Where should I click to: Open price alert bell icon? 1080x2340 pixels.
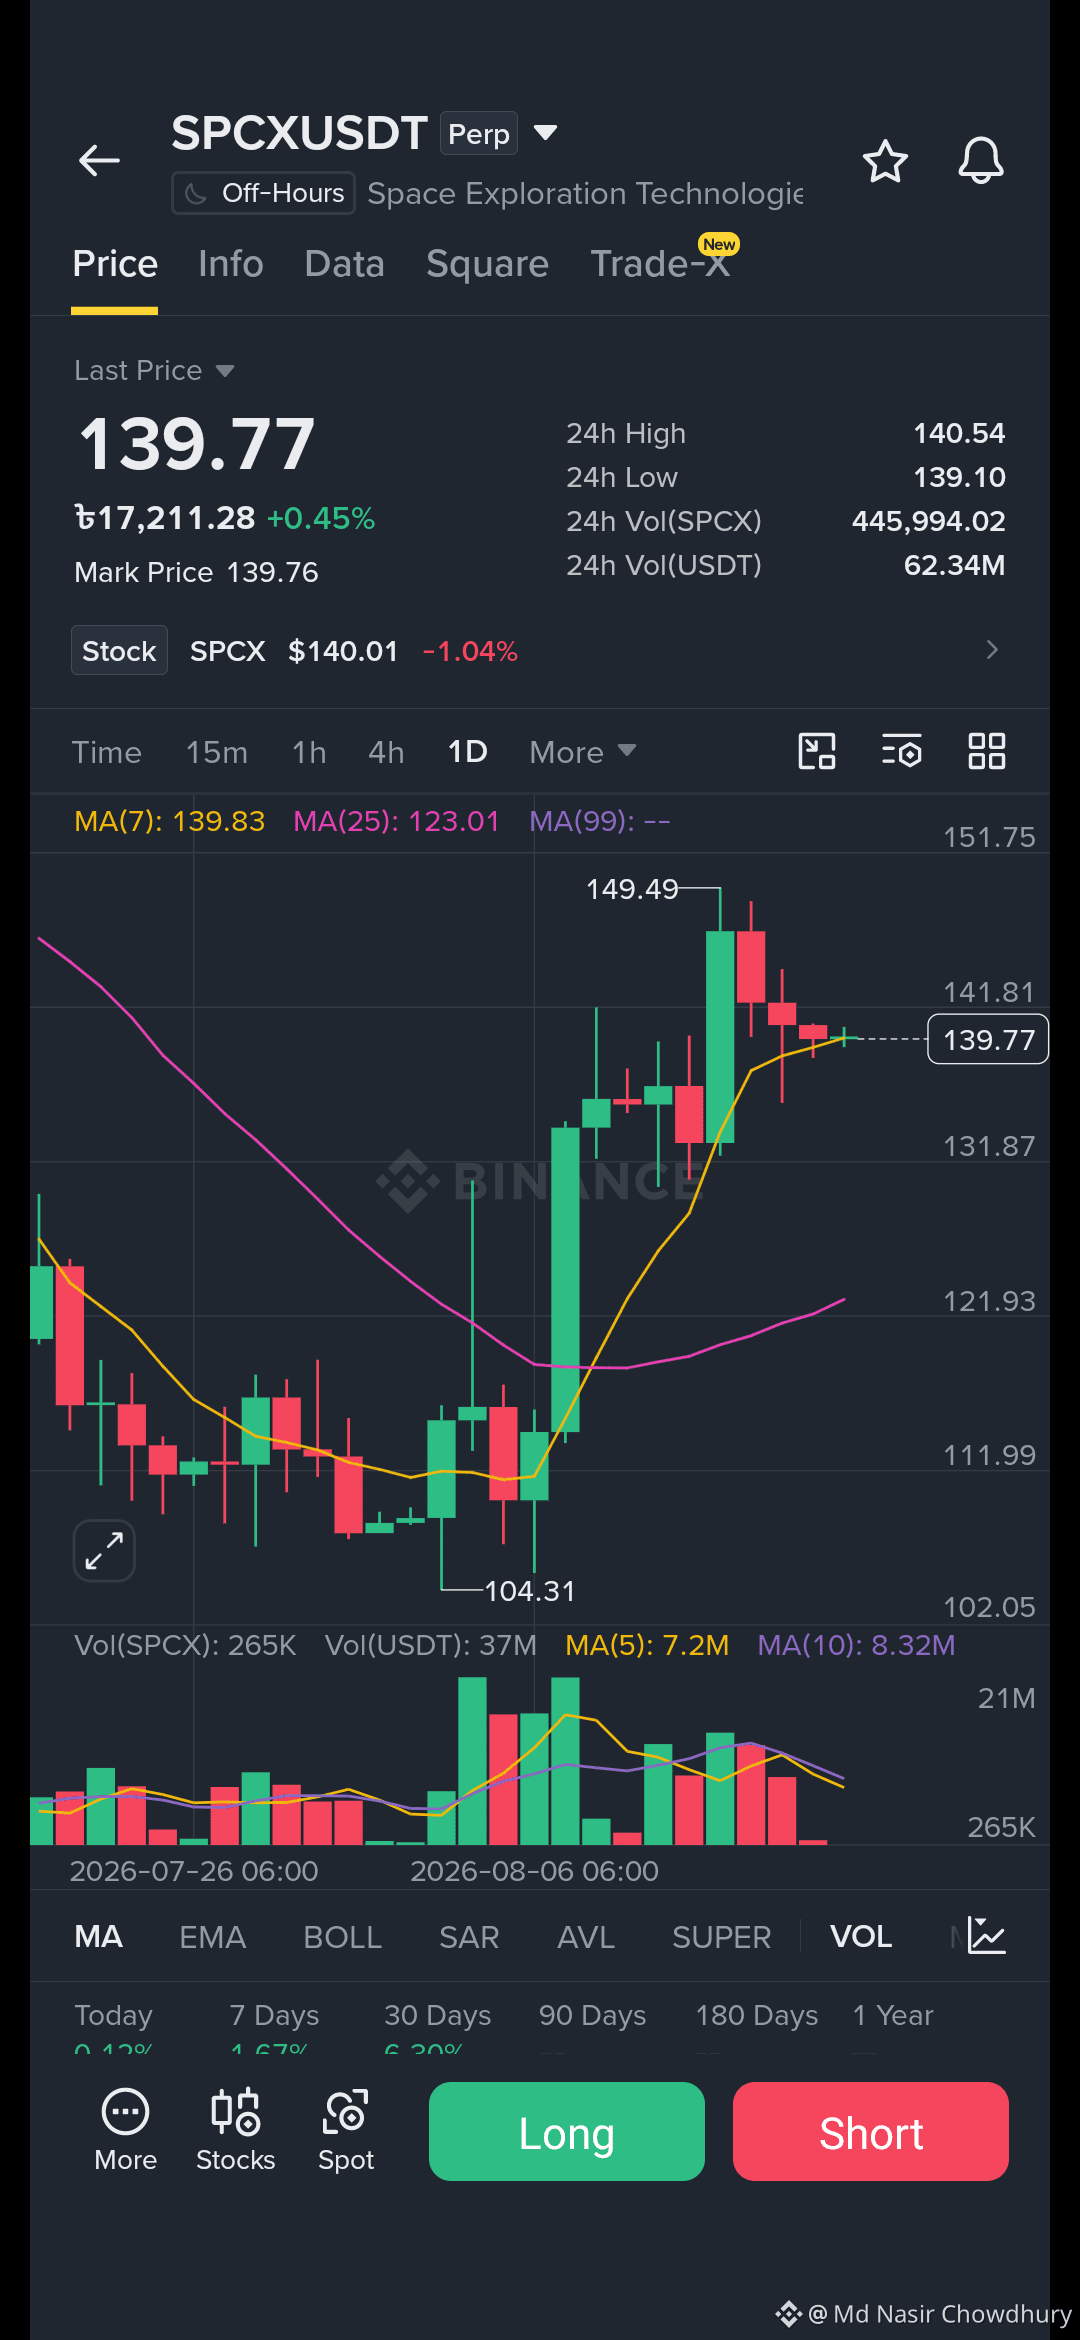(981, 160)
